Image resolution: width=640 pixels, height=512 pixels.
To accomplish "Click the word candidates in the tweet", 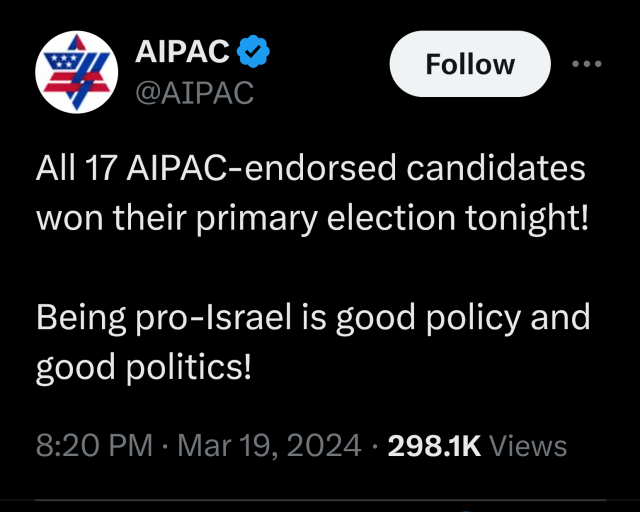I will point(496,168).
